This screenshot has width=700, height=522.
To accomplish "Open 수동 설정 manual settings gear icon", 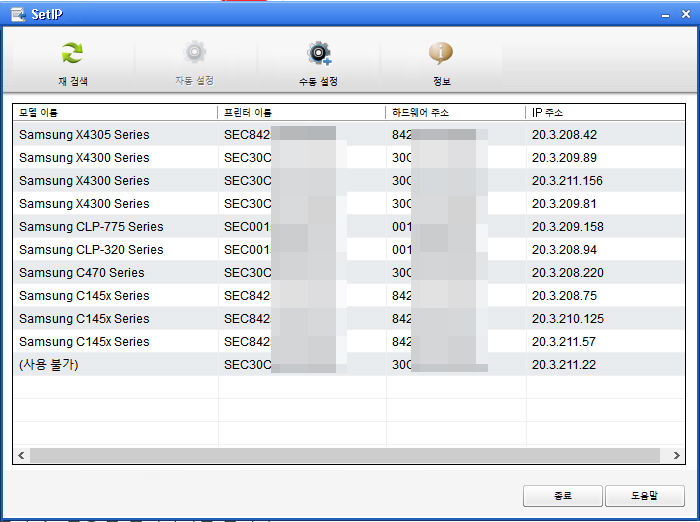I will pyautogui.click(x=319, y=54).
